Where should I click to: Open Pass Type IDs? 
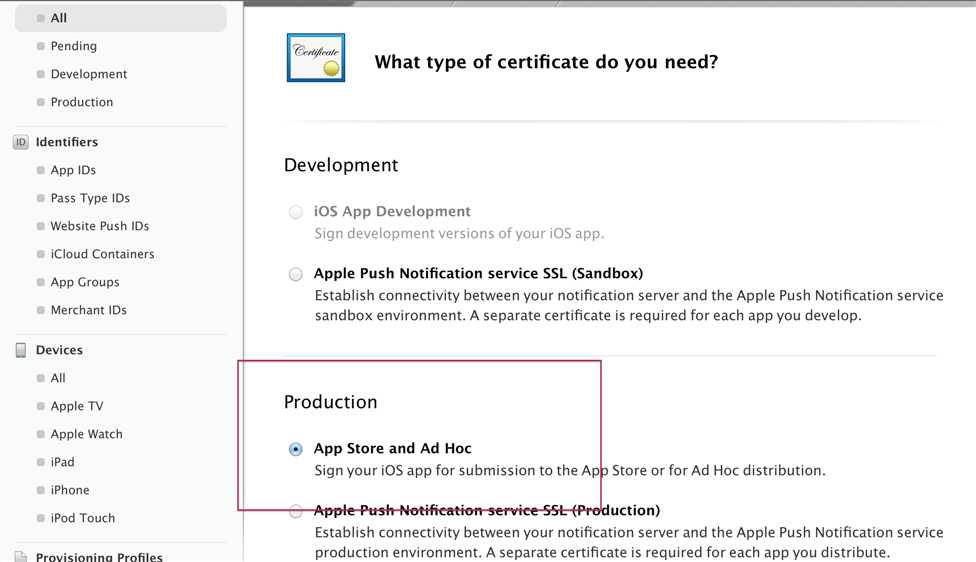[90, 198]
